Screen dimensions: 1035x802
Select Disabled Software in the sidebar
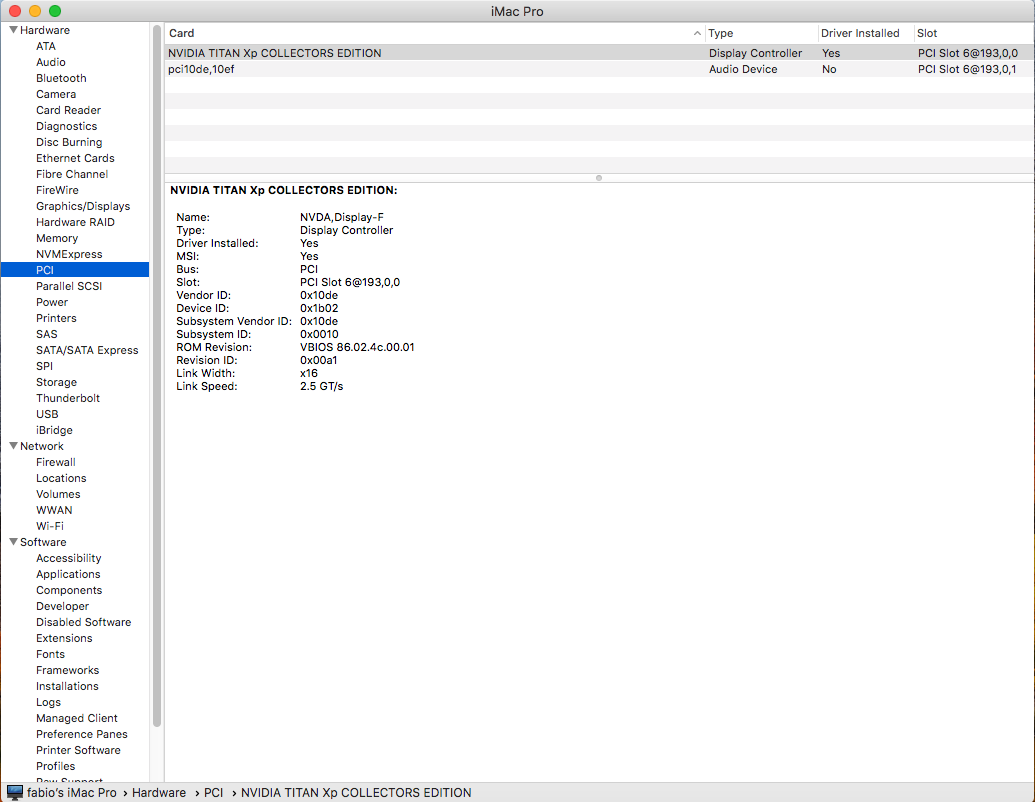pyautogui.click(x=83, y=622)
